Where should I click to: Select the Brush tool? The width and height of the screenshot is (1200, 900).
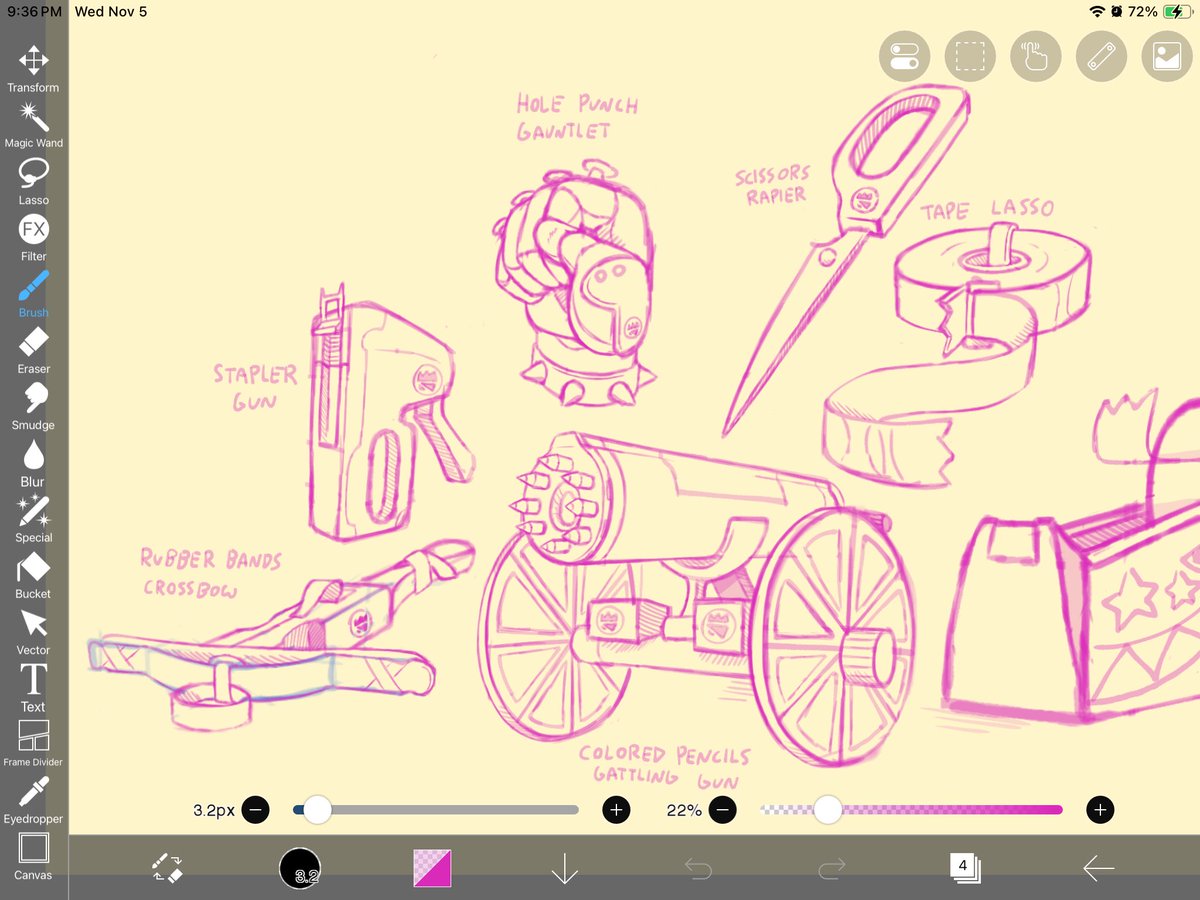tap(33, 294)
